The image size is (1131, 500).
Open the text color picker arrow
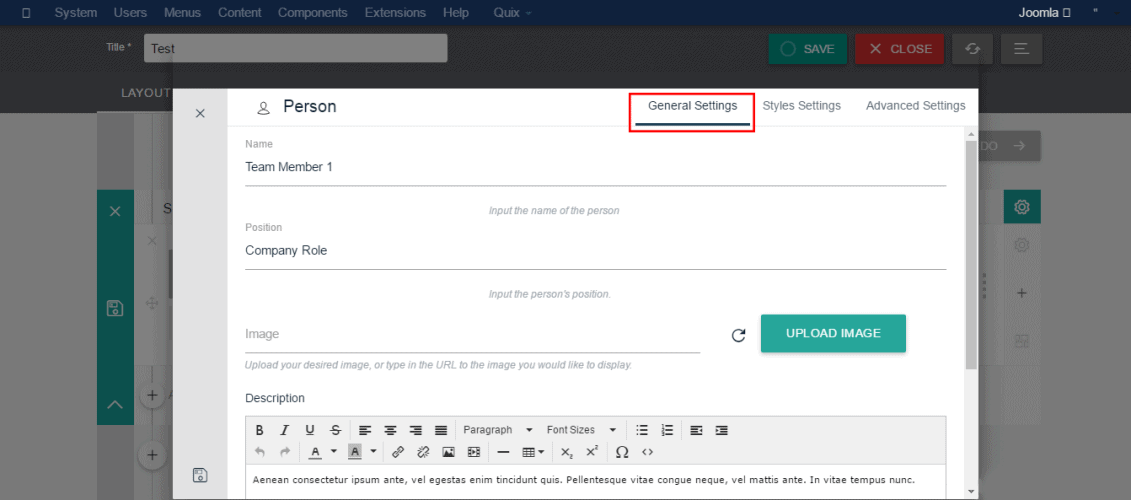[x=333, y=452]
